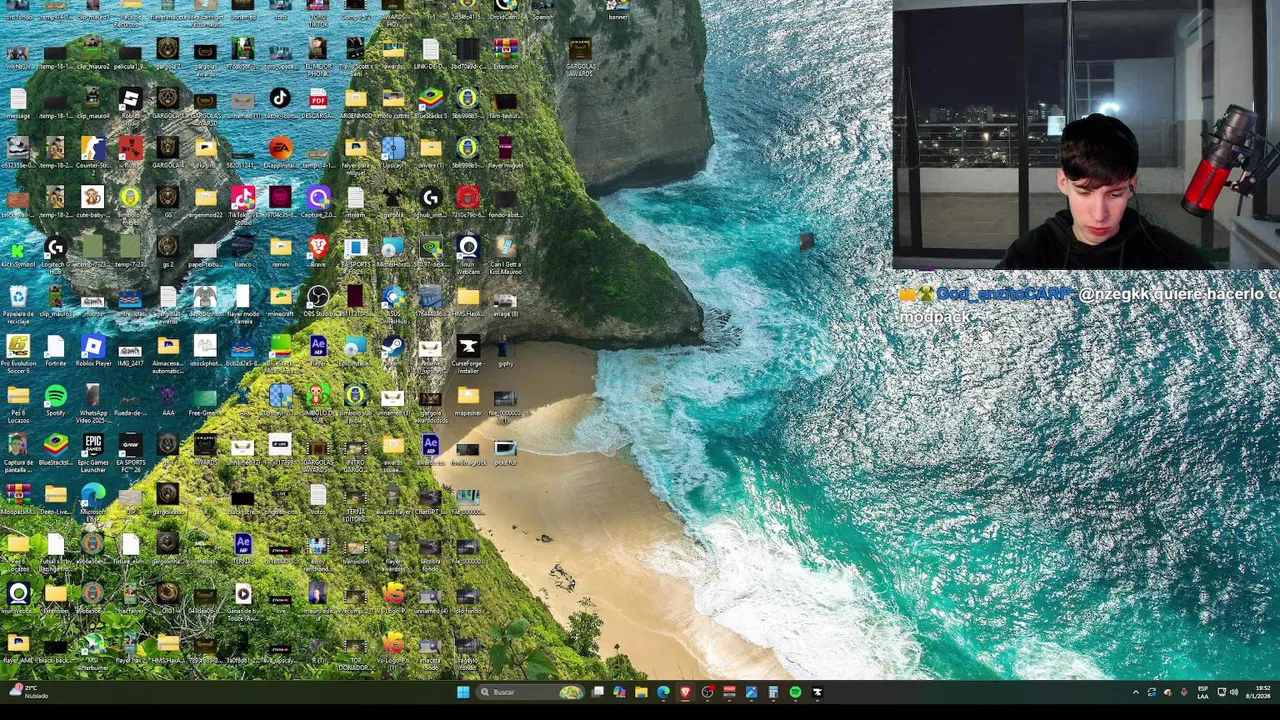Launch OBS Studio from the desktop
Viewport: 1280px width, 720px height.
[x=318, y=301]
